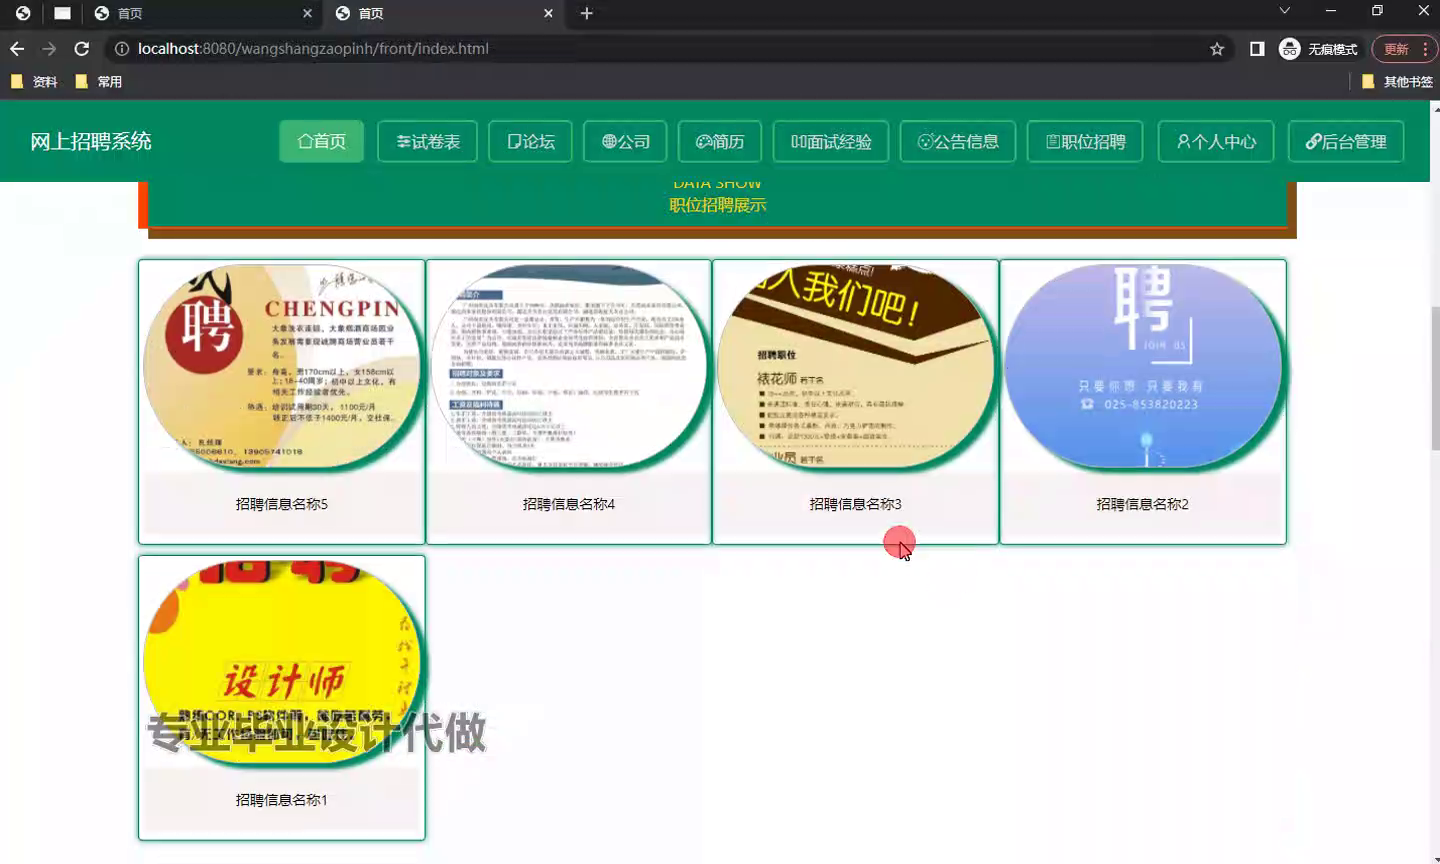
Task: Open the incognito mode (无痕模式) indicator
Action: coord(1319,49)
